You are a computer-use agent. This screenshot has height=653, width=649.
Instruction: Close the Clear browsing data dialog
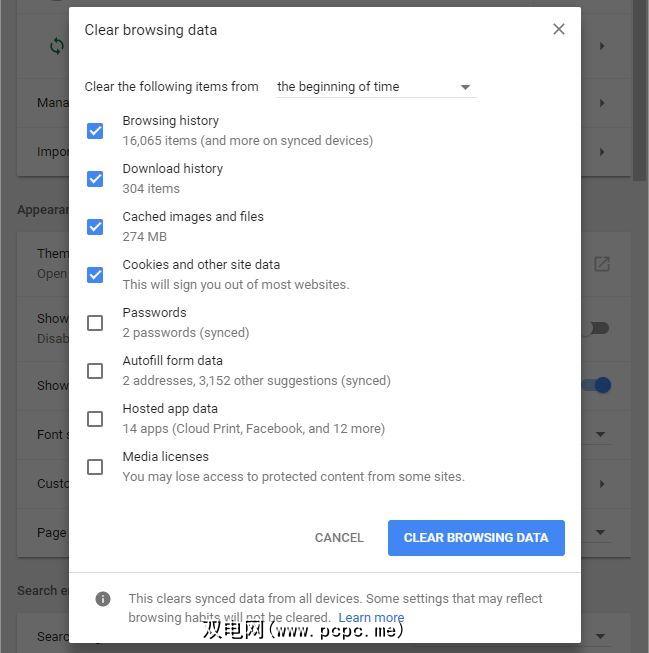pos(559,29)
